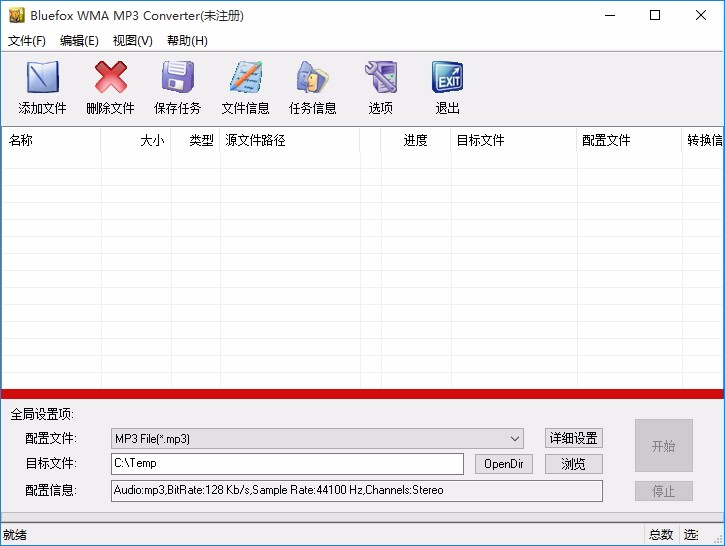Viewport: 725px width, 546px height.
Task: Click the 详细设置 button
Action: [573, 438]
